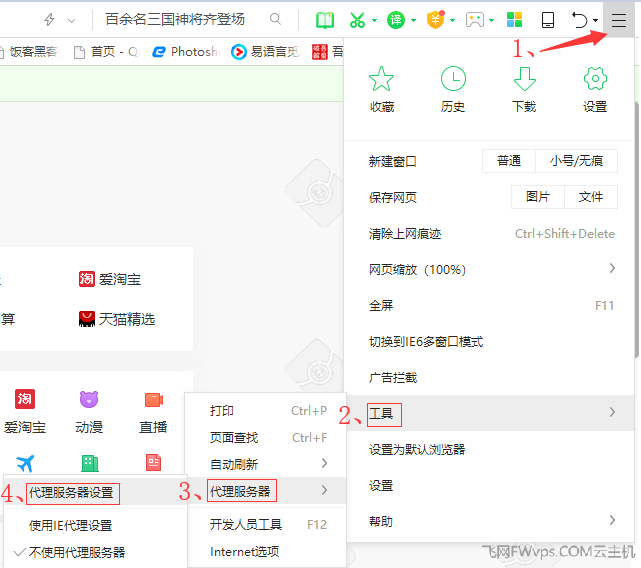Click the green translate icon
The width and height of the screenshot is (641, 568).
coord(396,20)
